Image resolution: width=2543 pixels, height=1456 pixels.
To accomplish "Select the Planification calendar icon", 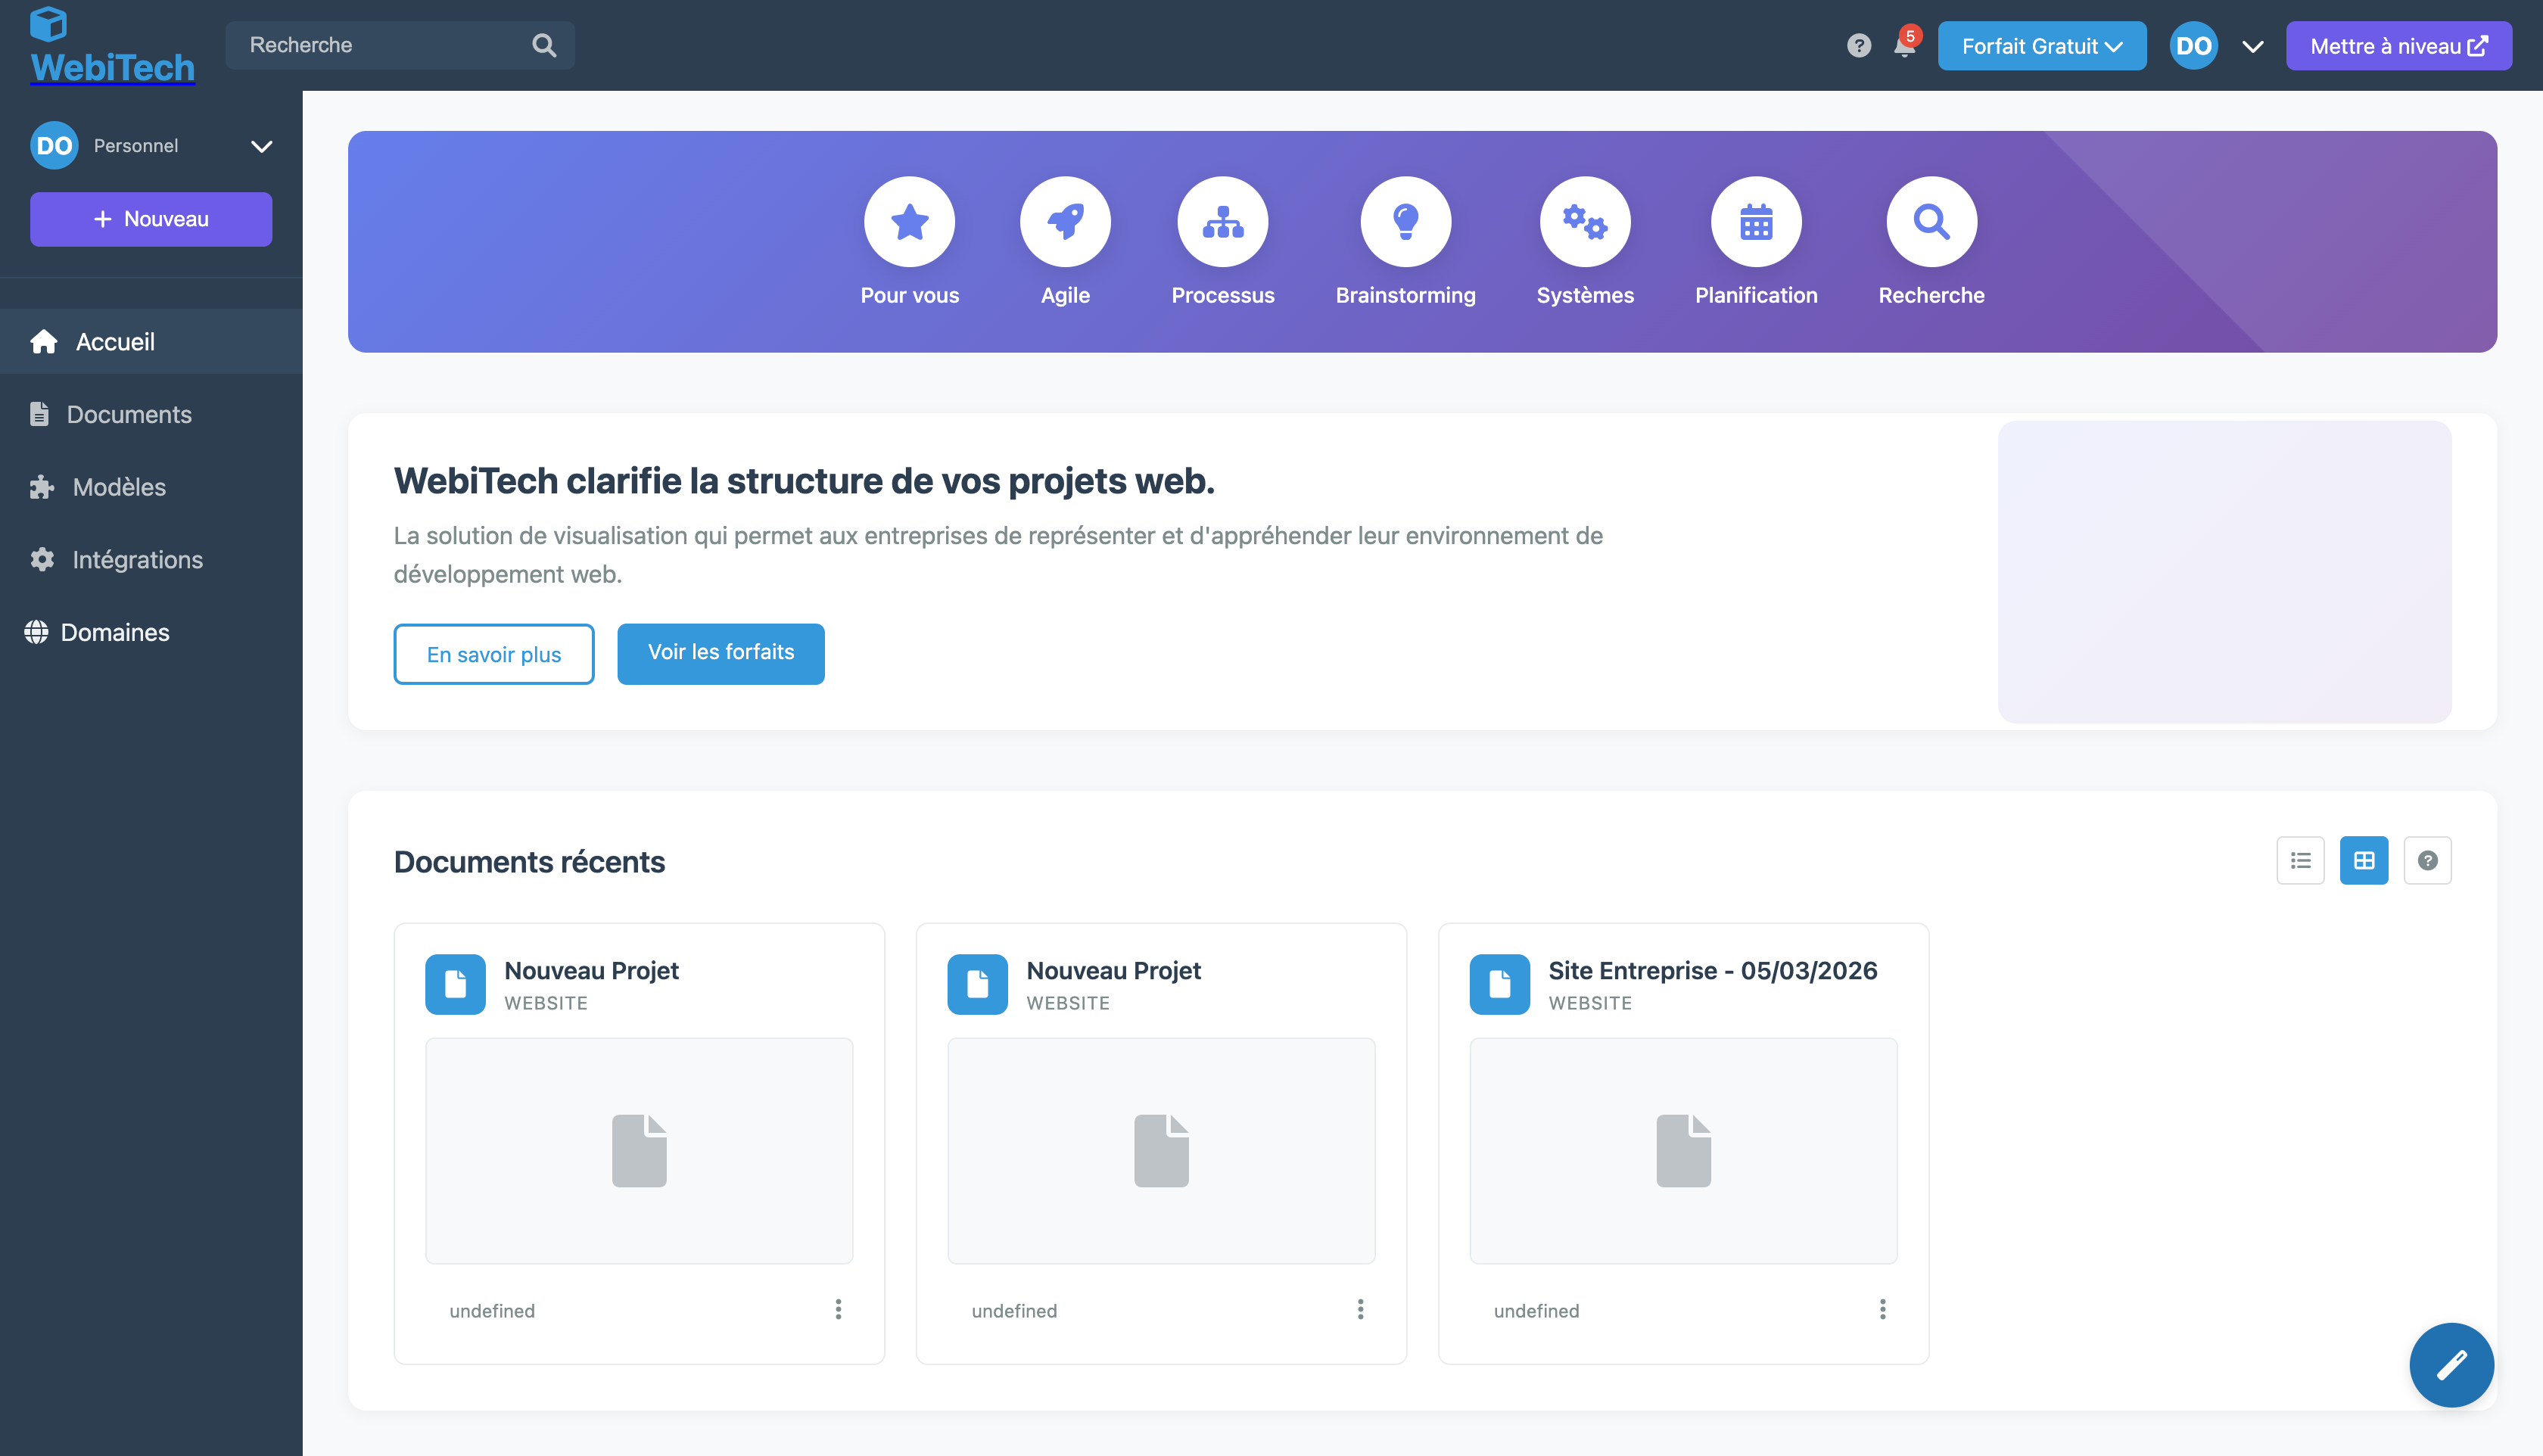I will click(x=1756, y=222).
